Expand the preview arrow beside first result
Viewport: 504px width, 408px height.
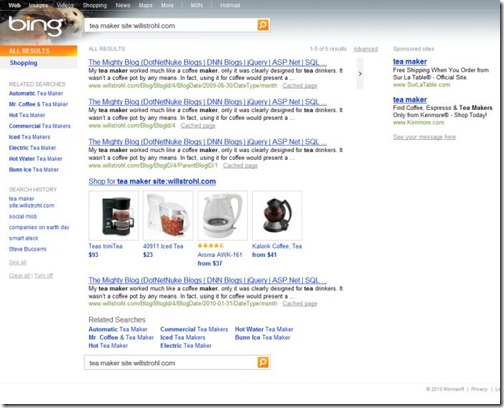[360, 74]
